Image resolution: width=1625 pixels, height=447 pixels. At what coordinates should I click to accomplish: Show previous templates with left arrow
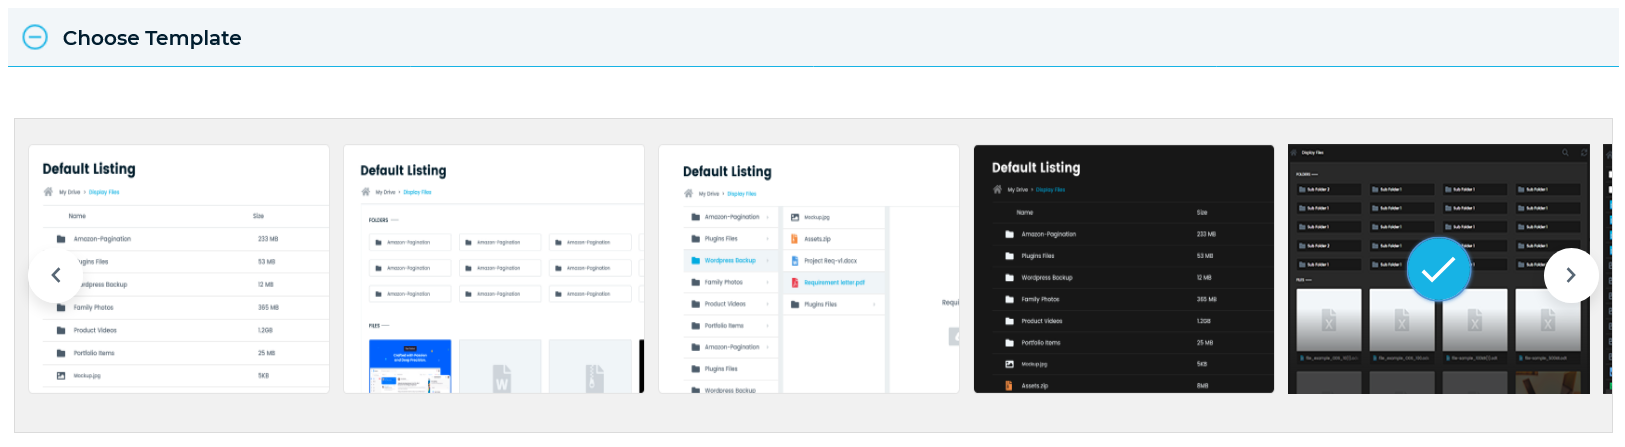(x=56, y=275)
